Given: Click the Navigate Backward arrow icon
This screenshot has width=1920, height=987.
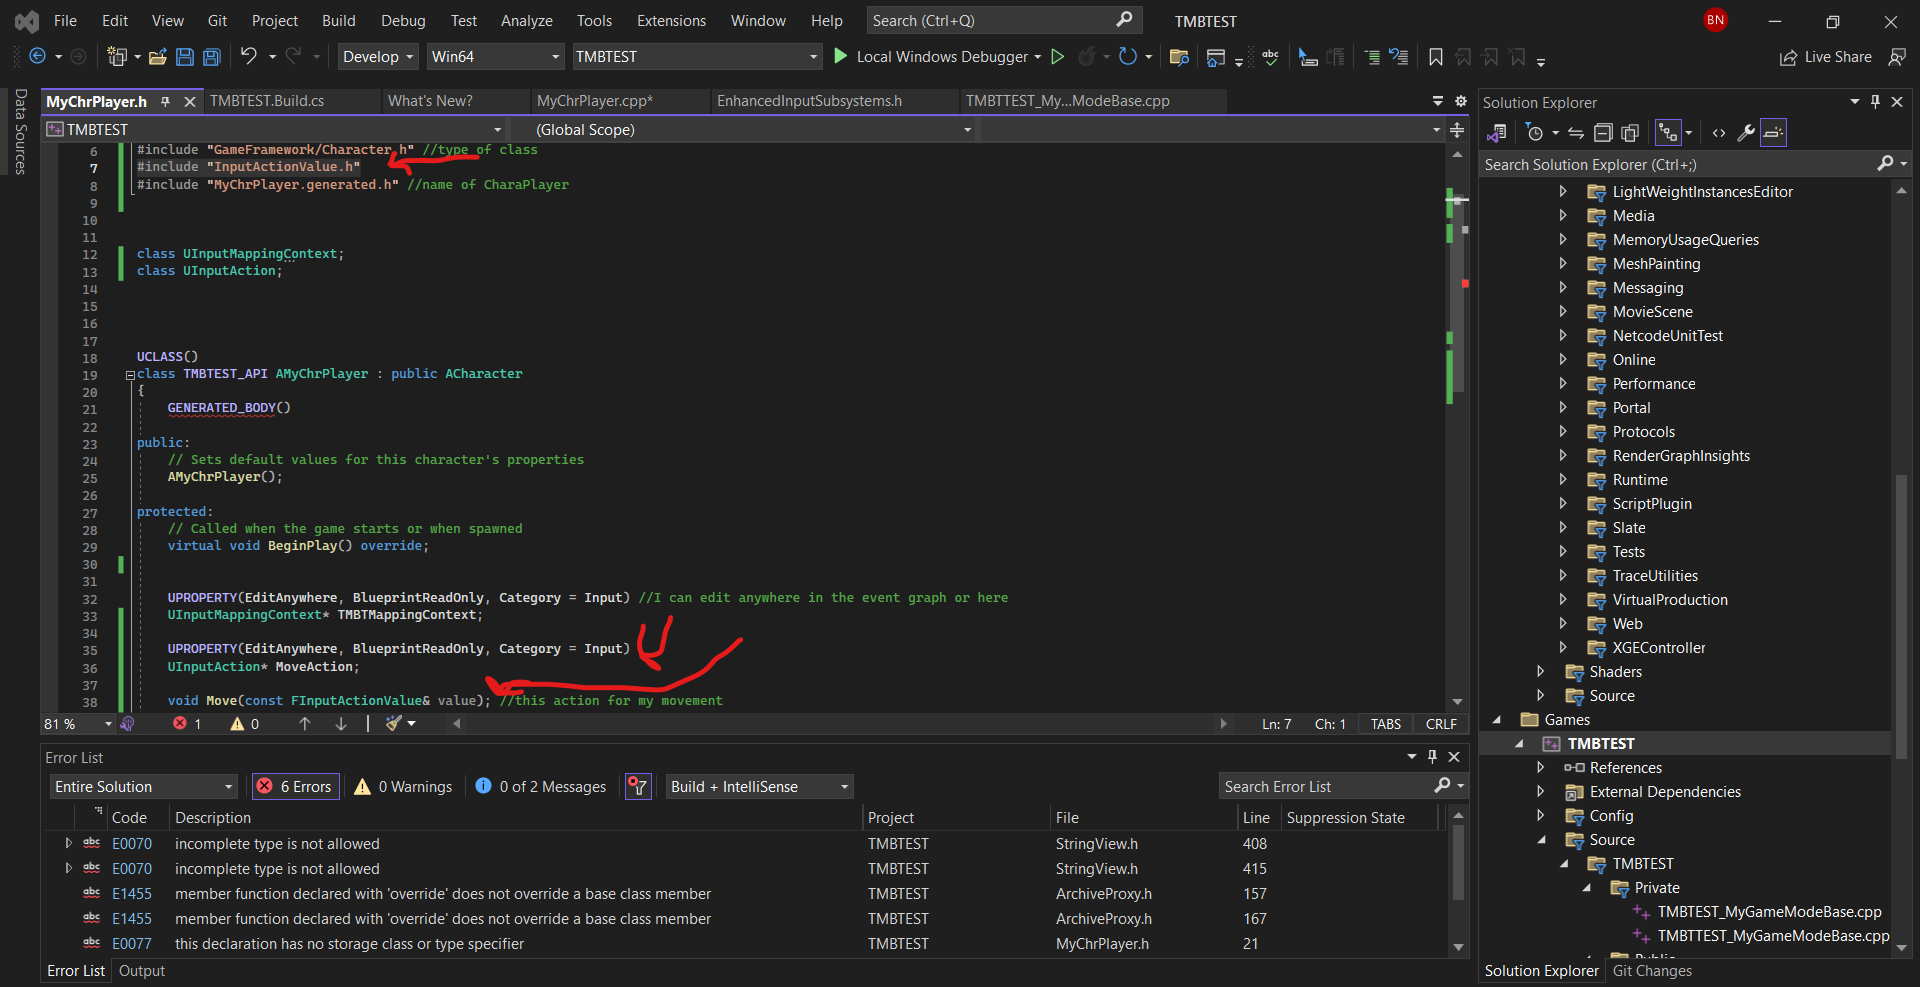Looking at the screenshot, I should (x=38, y=57).
